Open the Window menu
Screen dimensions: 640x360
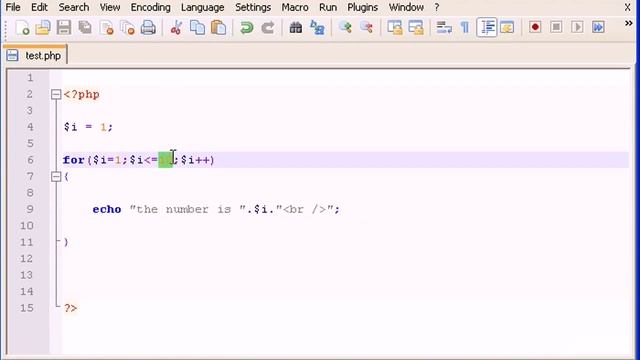[406, 7]
